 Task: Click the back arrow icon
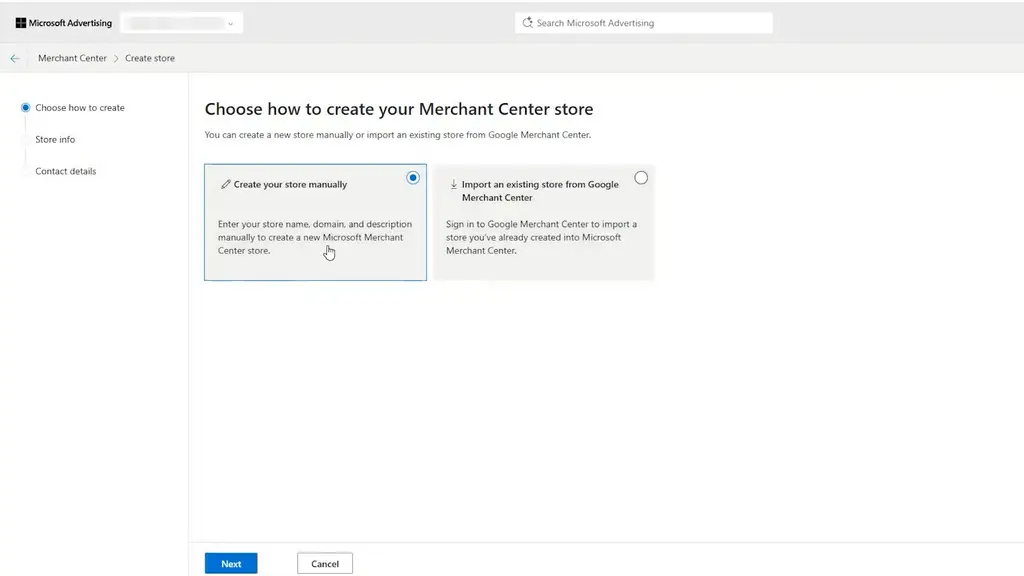tap(15, 58)
